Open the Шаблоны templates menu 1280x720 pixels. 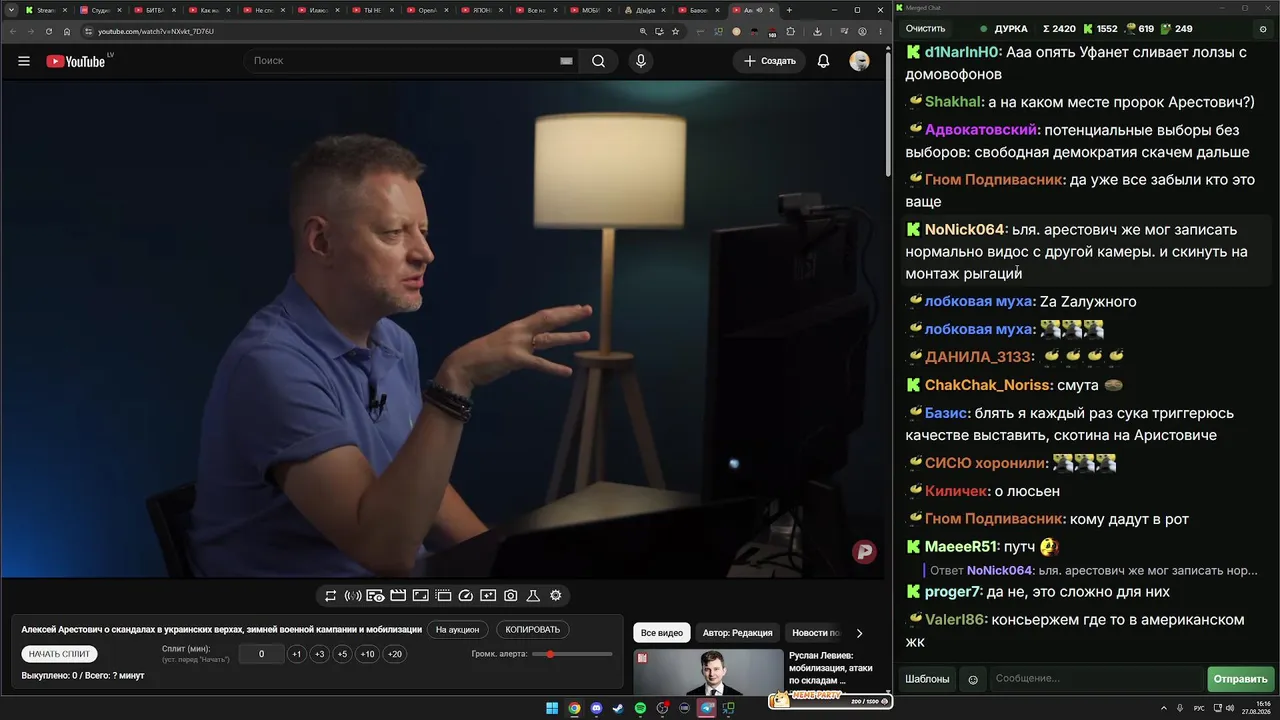[927, 680]
